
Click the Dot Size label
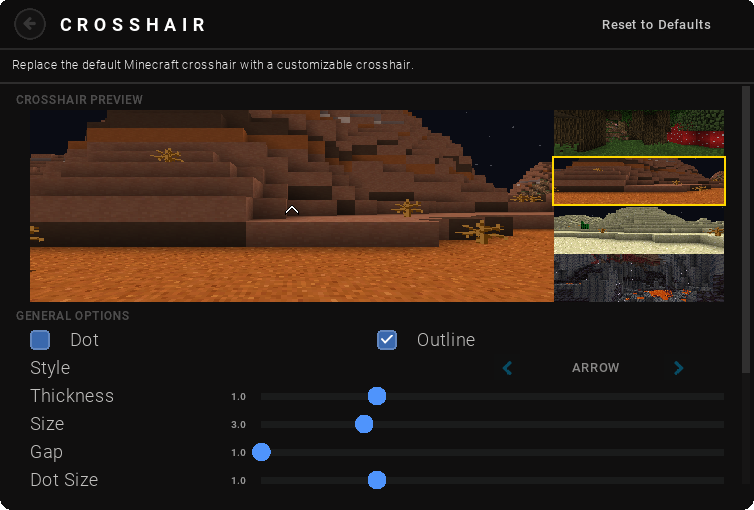(x=64, y=480)
